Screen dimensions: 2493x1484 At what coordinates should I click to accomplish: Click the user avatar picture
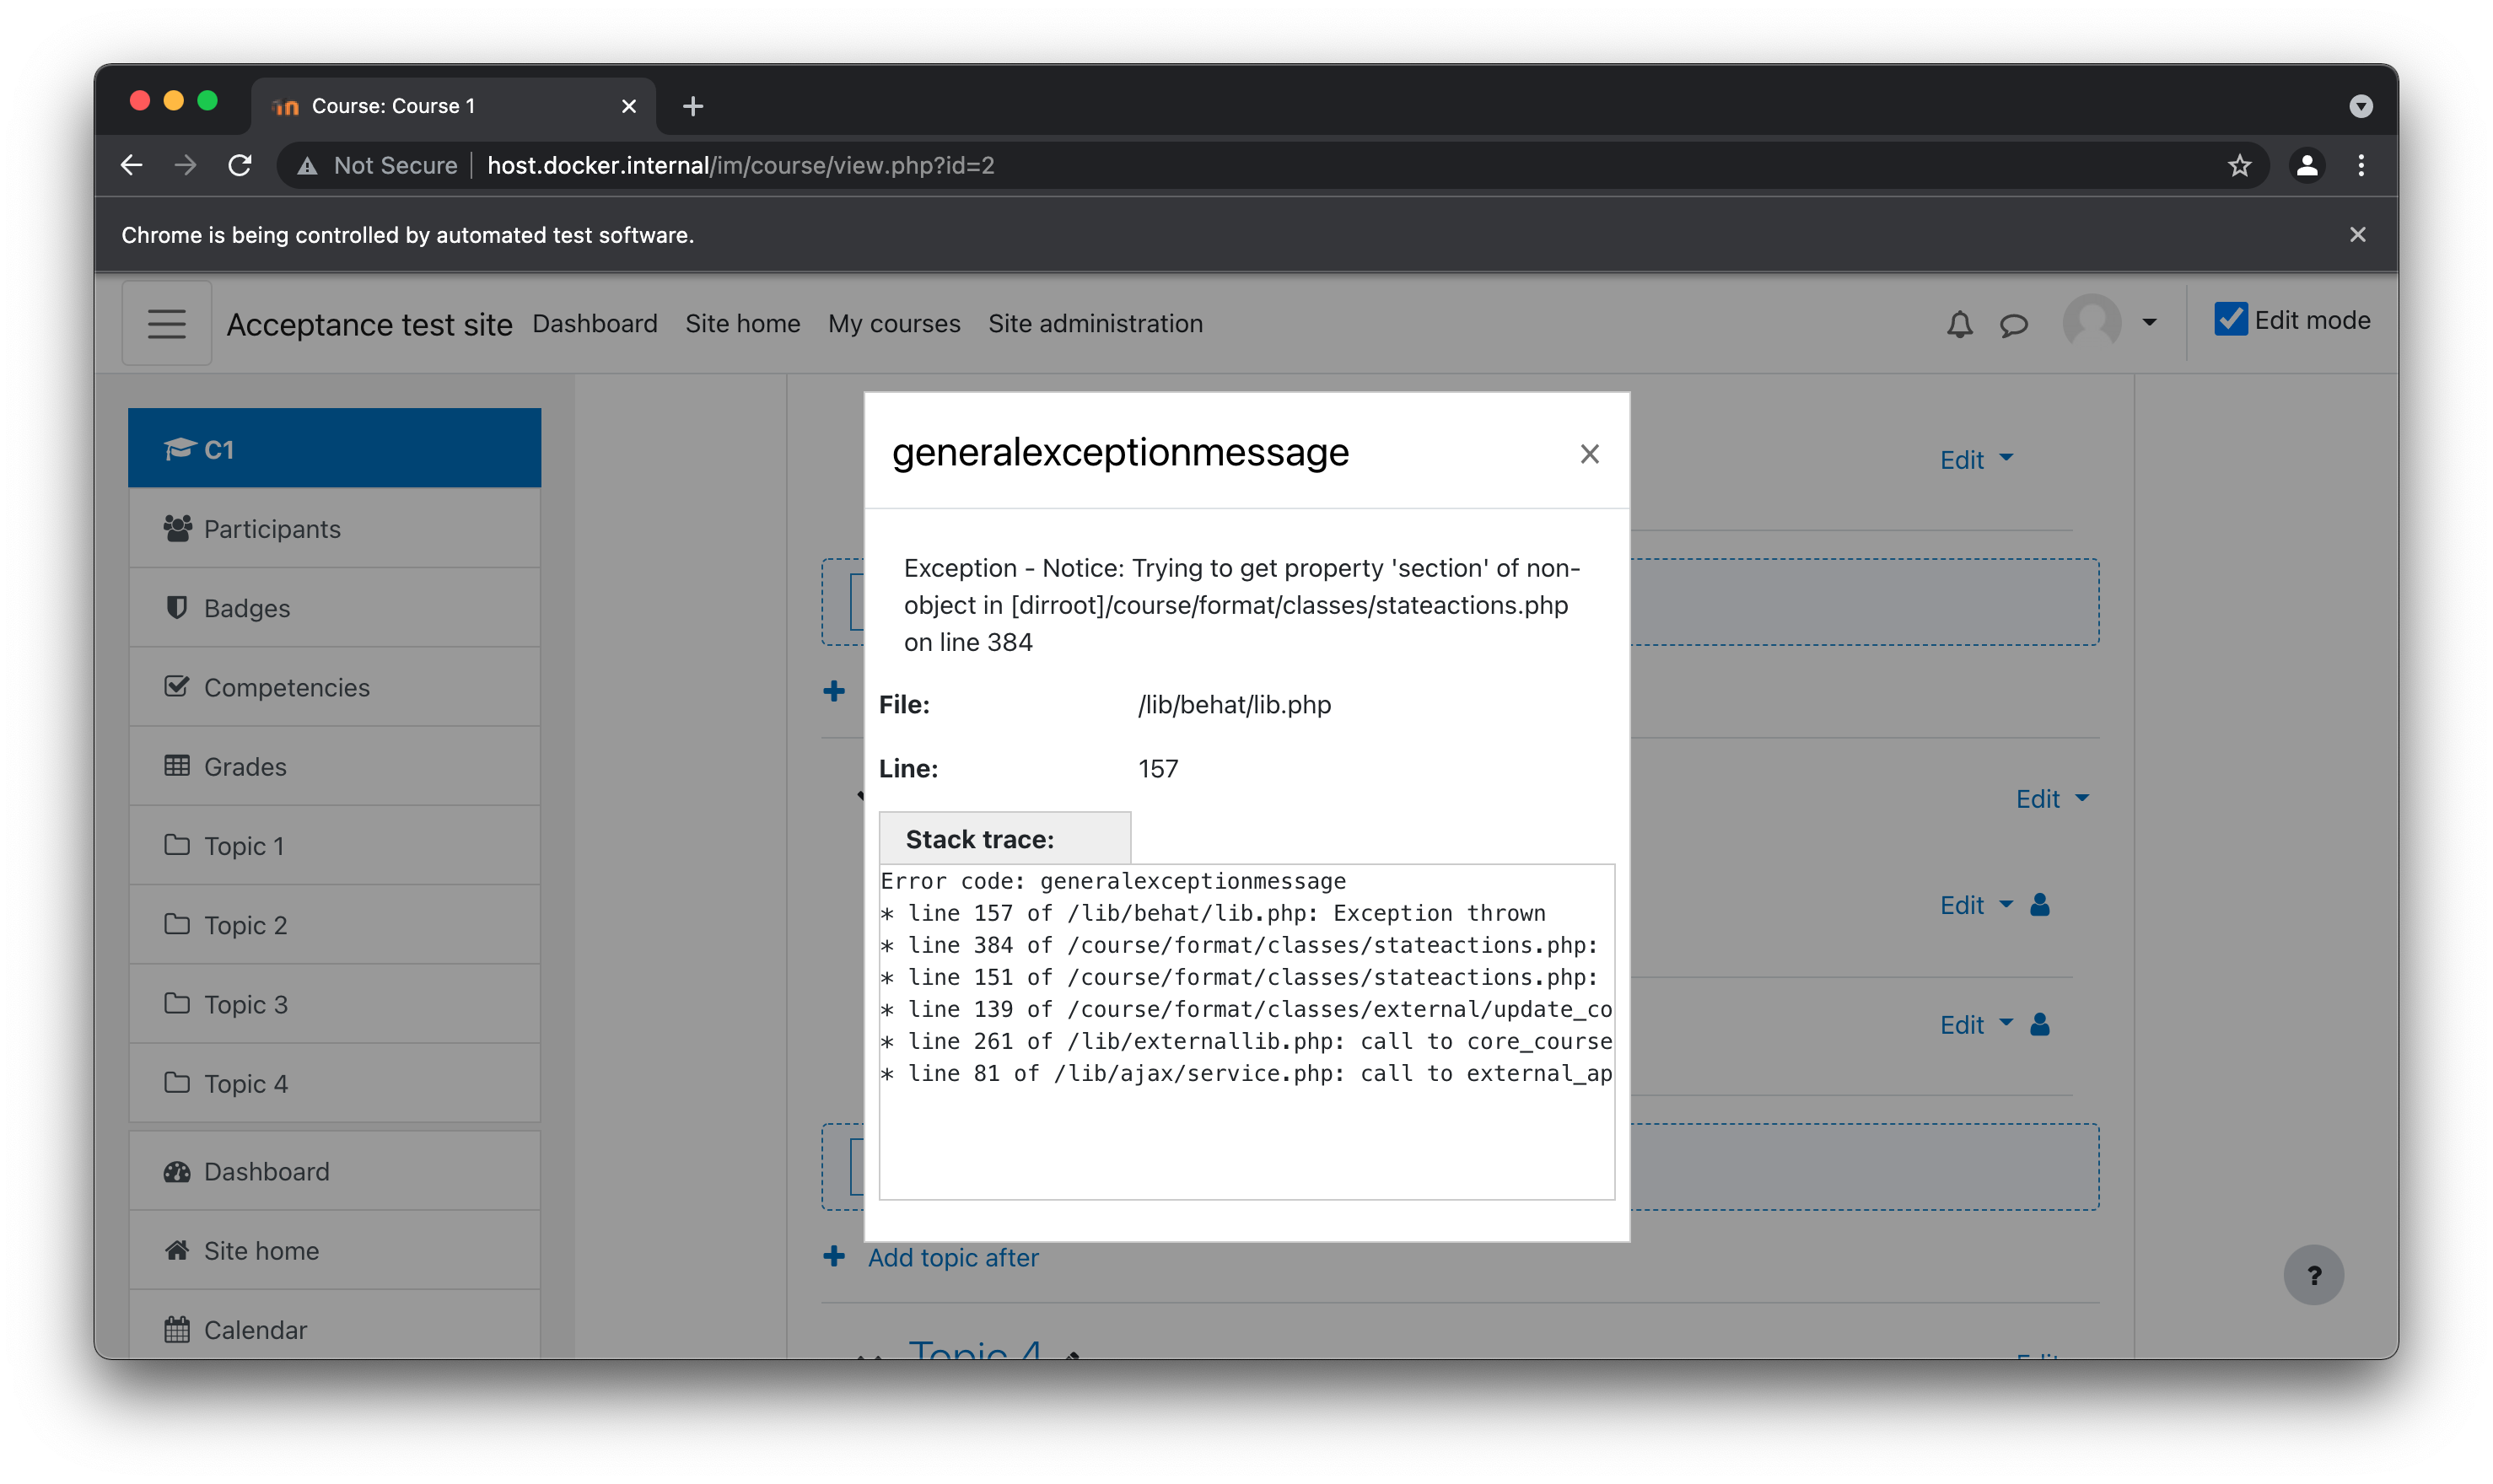tap(2091, 322)
